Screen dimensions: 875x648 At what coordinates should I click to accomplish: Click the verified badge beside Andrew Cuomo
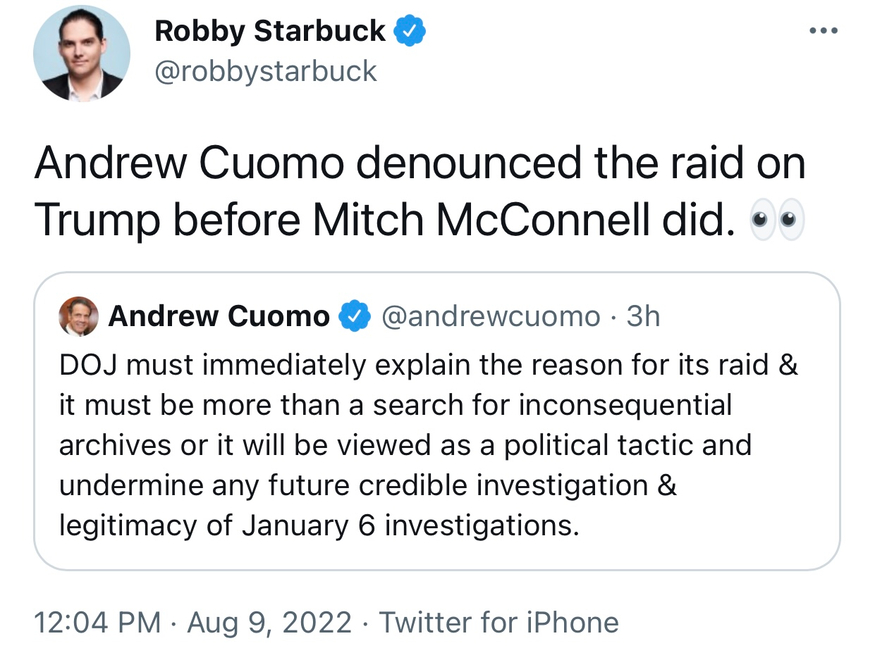pos(354,317)
